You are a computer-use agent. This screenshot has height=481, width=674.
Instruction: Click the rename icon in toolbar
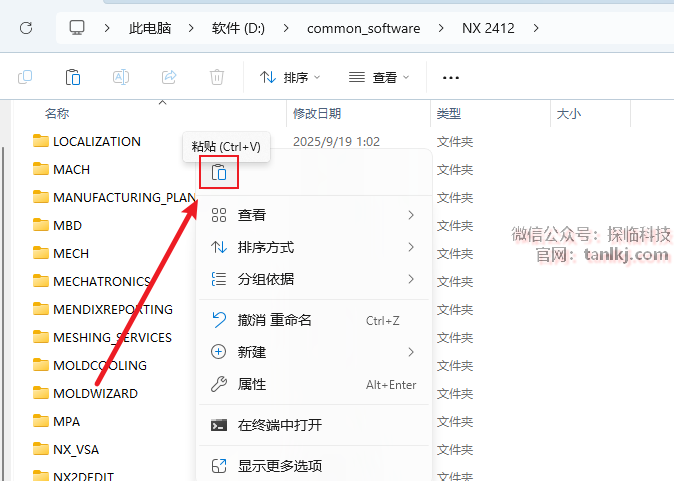point(121,77)
